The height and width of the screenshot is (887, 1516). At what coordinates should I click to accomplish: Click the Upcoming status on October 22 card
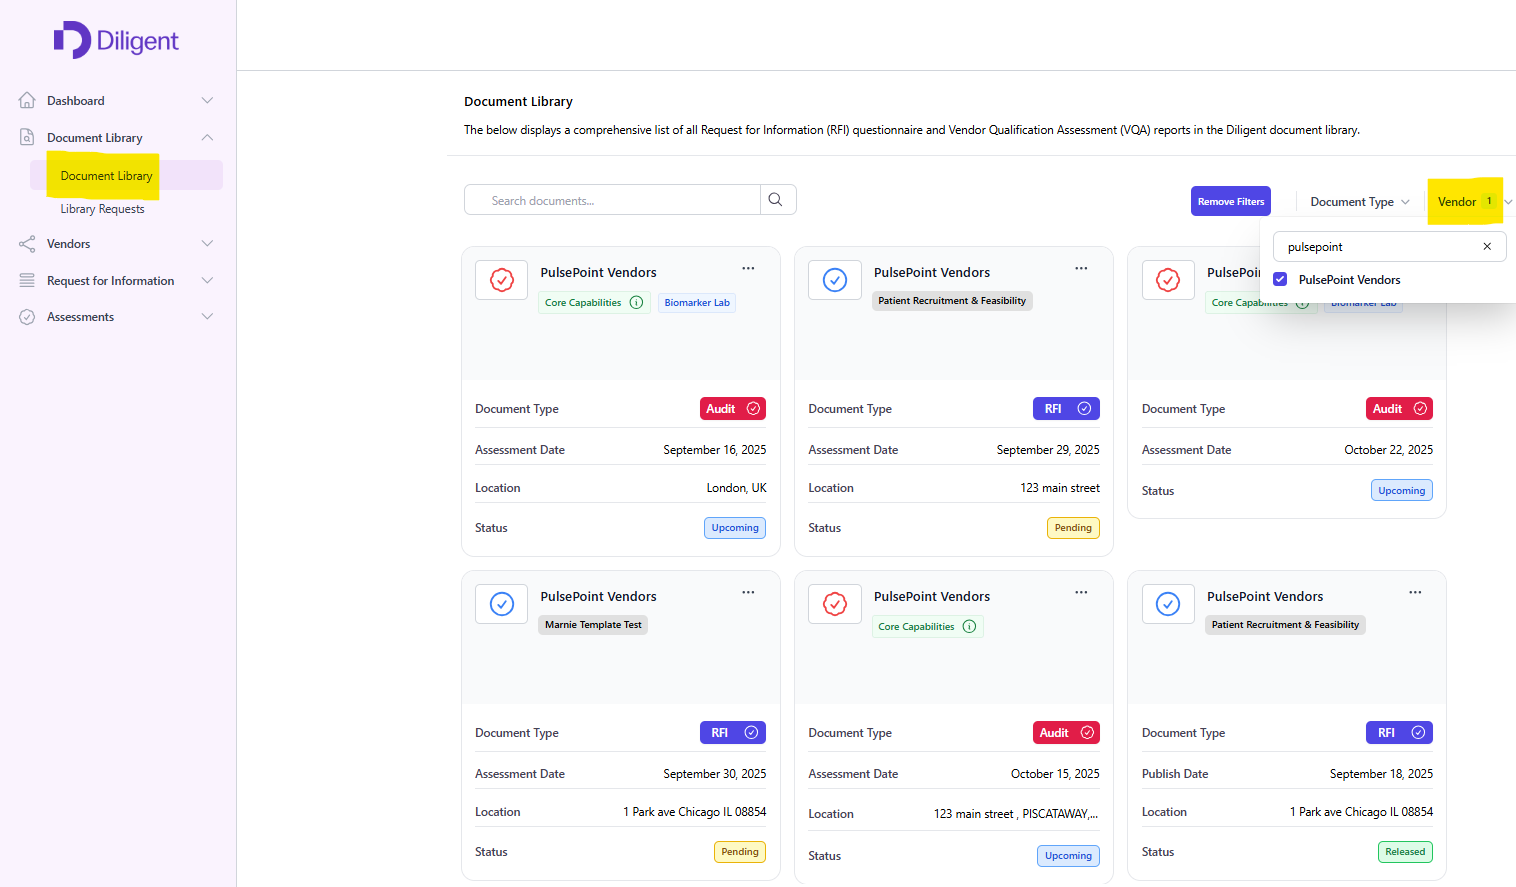click(1402, 490)
